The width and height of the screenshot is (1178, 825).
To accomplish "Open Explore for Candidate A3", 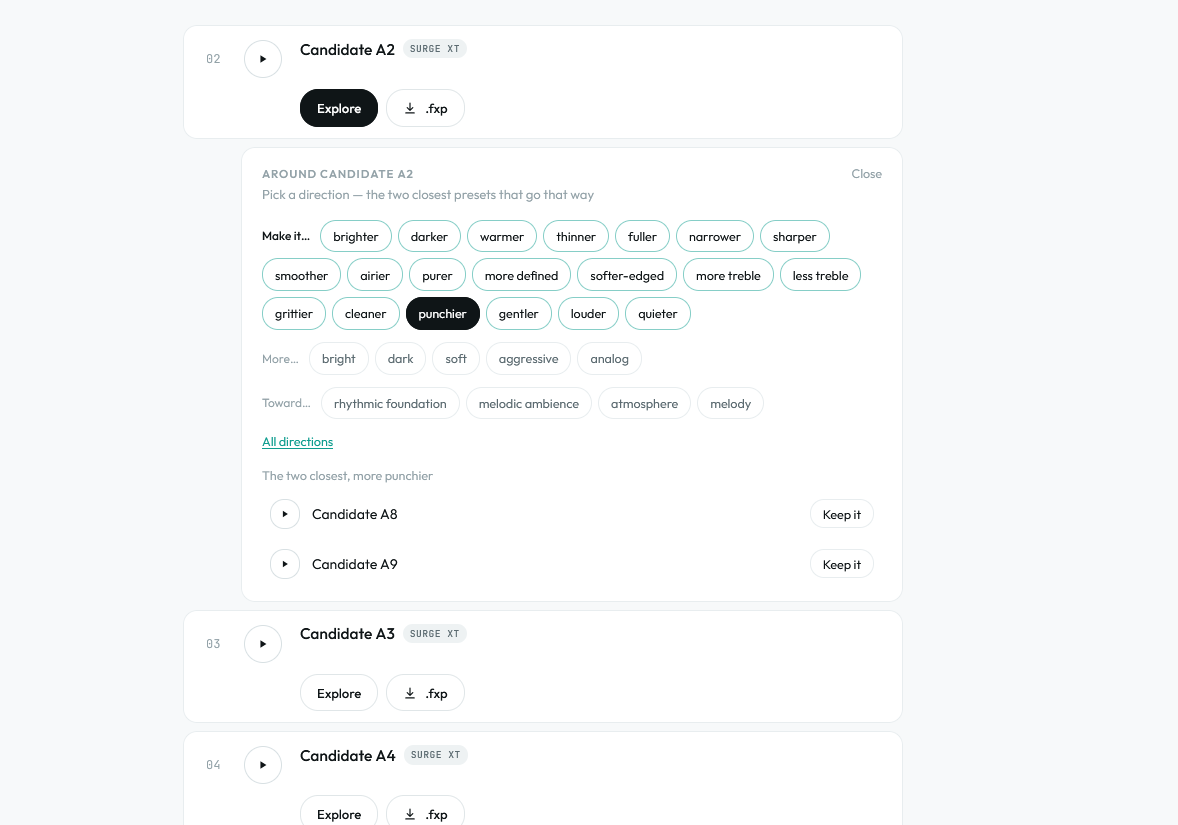I will click(x=339, y=694).
